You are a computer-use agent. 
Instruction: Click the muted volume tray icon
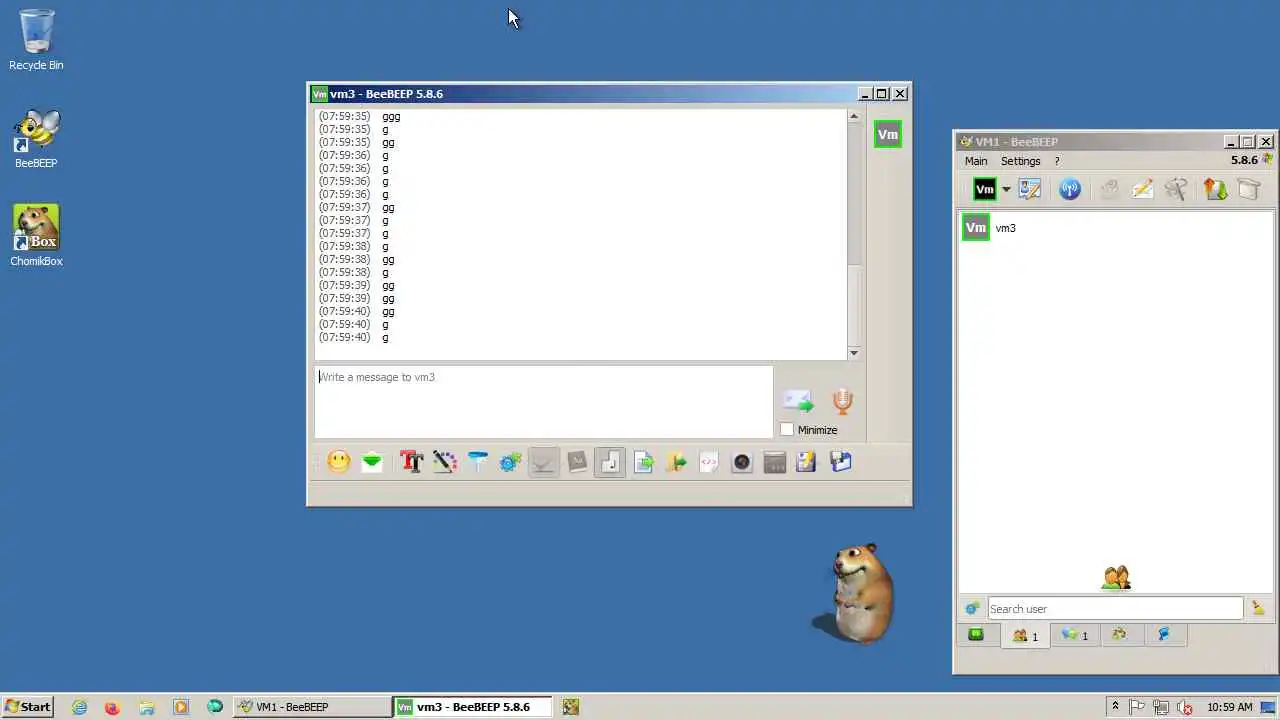(x=1185, y=707)
